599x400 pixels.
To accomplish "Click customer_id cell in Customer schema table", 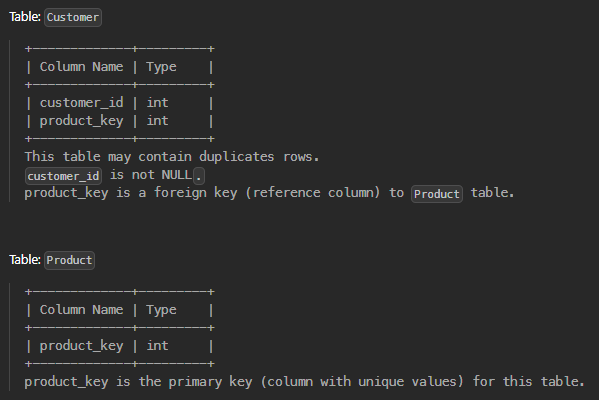I will [x=81, y=103].
